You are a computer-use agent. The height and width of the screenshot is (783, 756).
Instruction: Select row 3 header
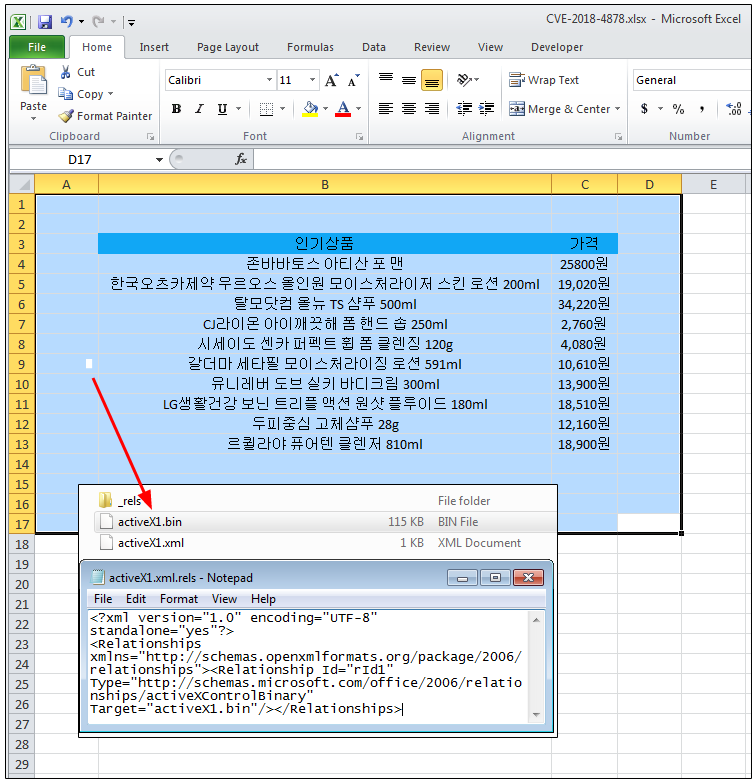coord(21,244)
